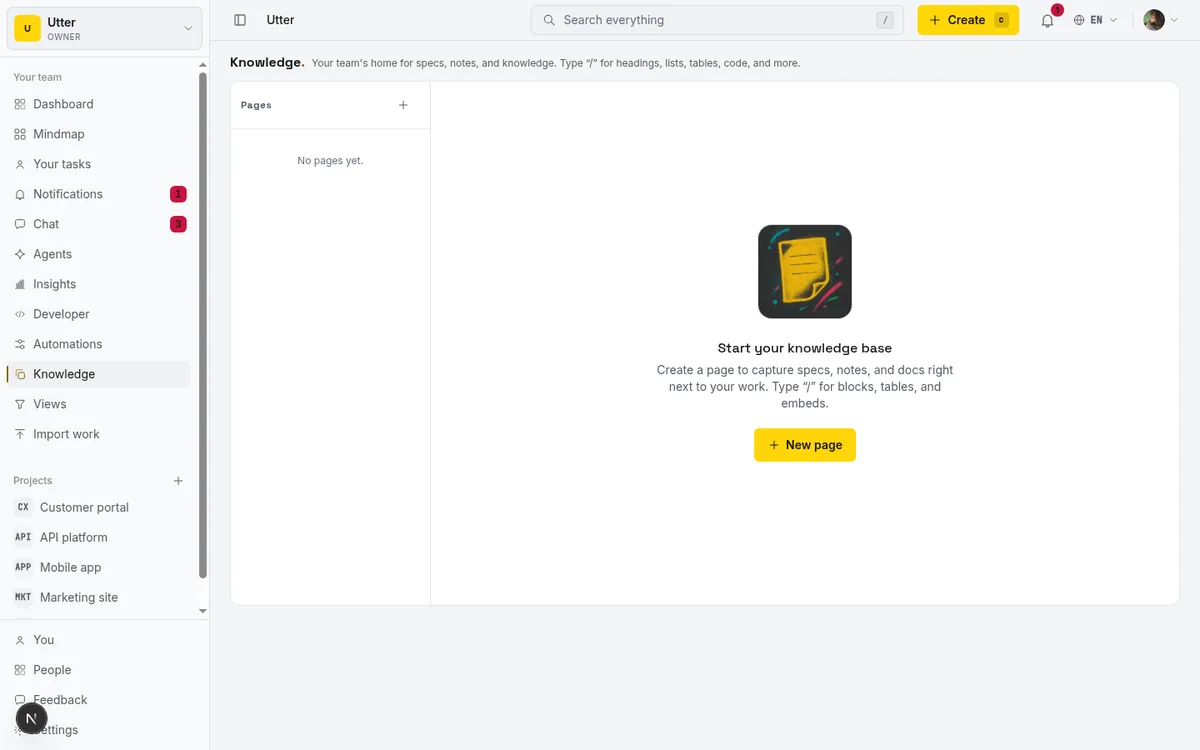Open the You person icon

(20, 640)
